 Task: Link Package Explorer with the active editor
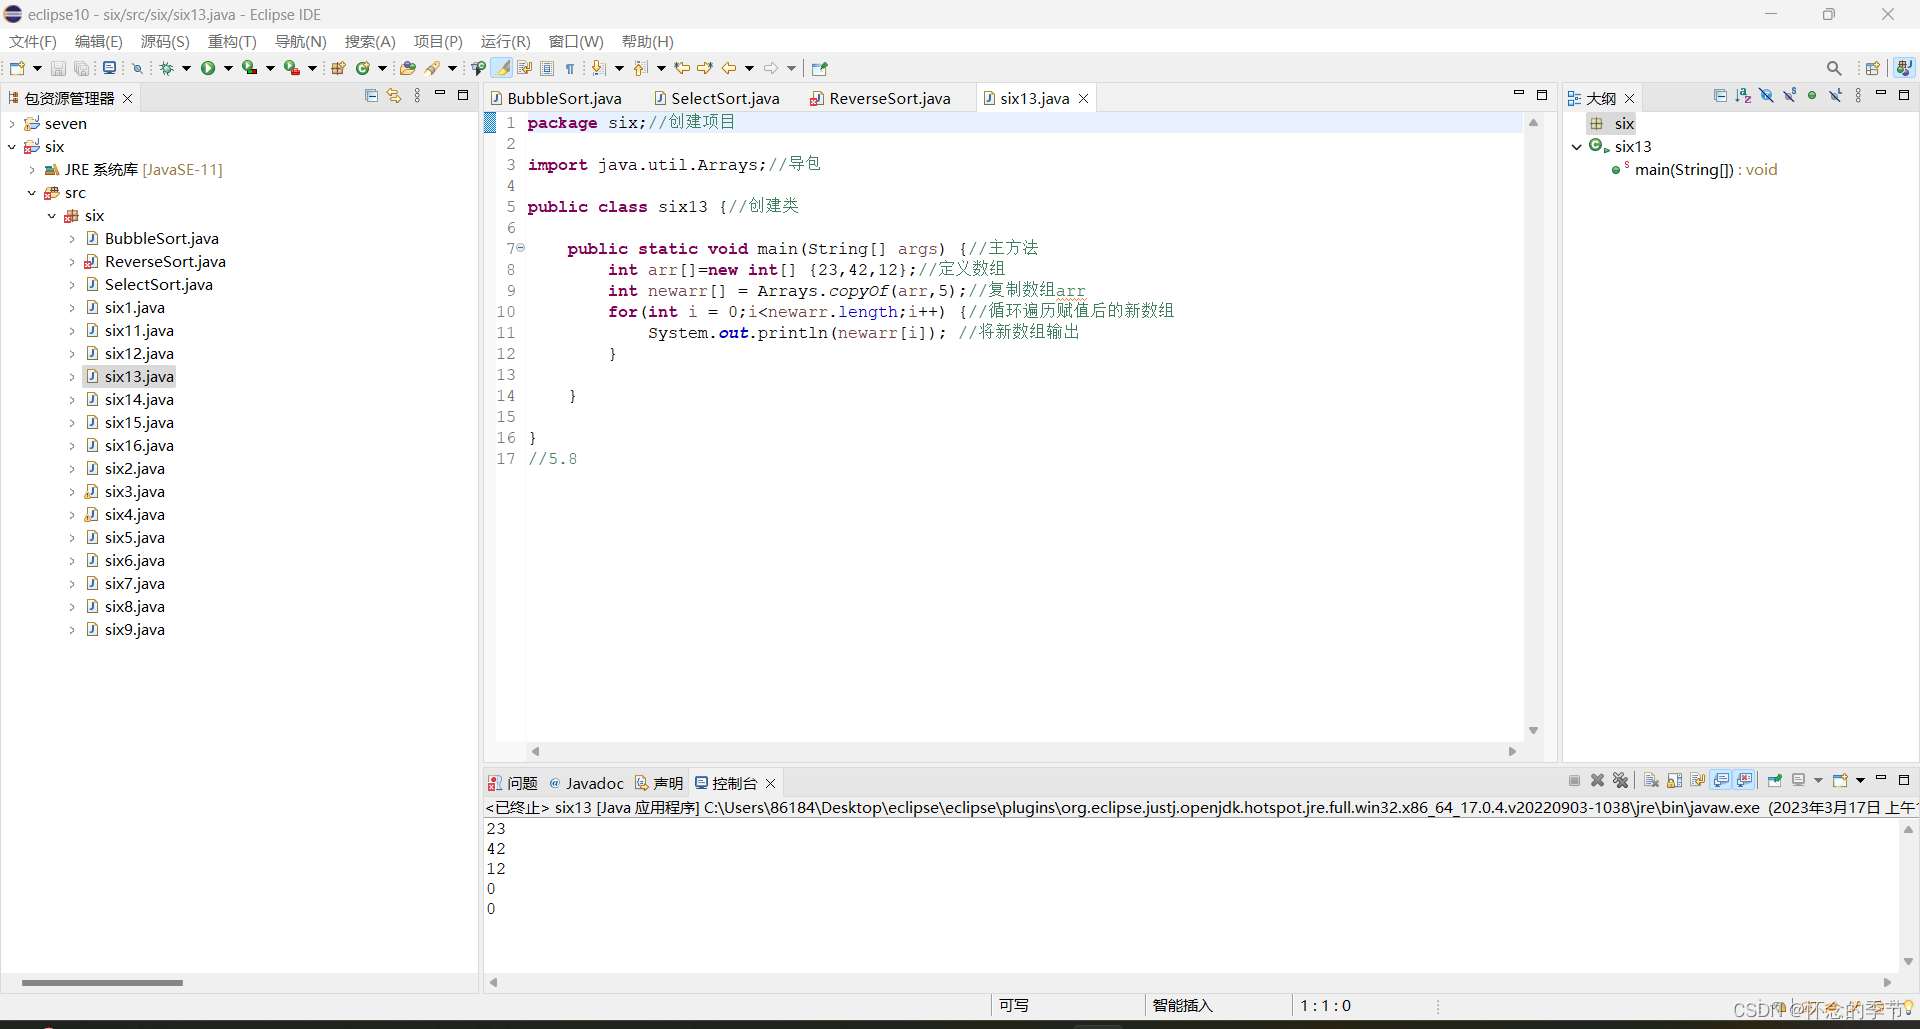[393, 95]
